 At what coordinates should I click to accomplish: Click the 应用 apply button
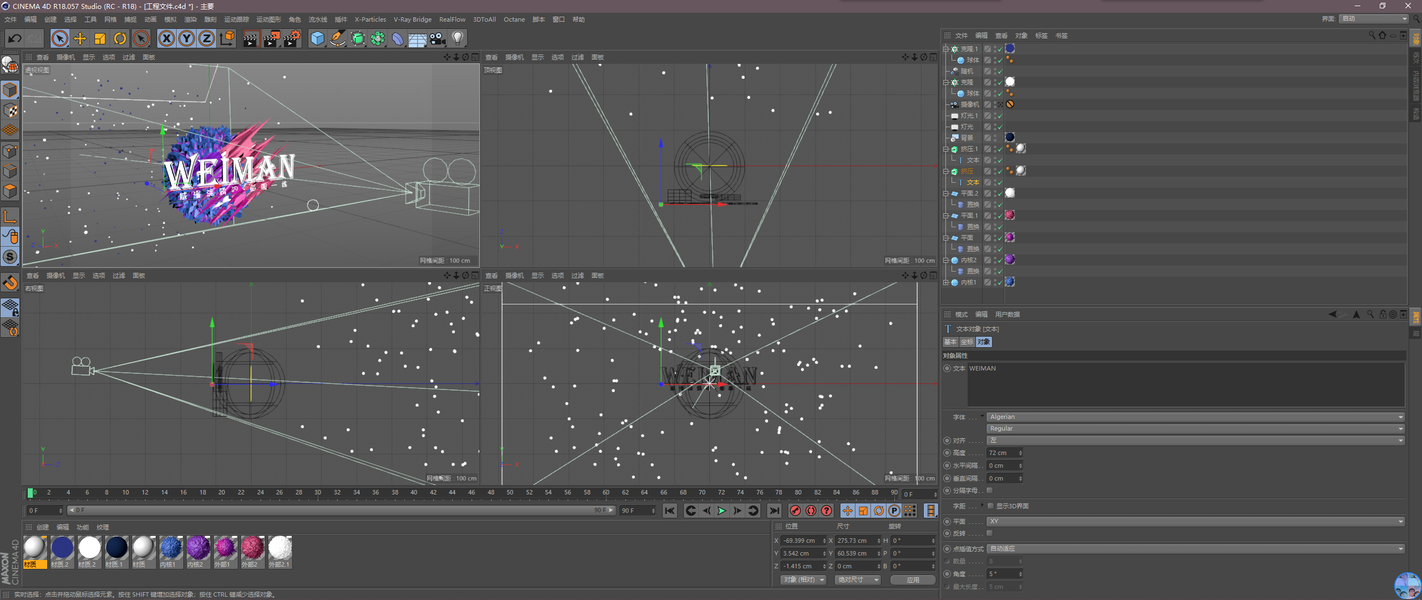point(913,579)
